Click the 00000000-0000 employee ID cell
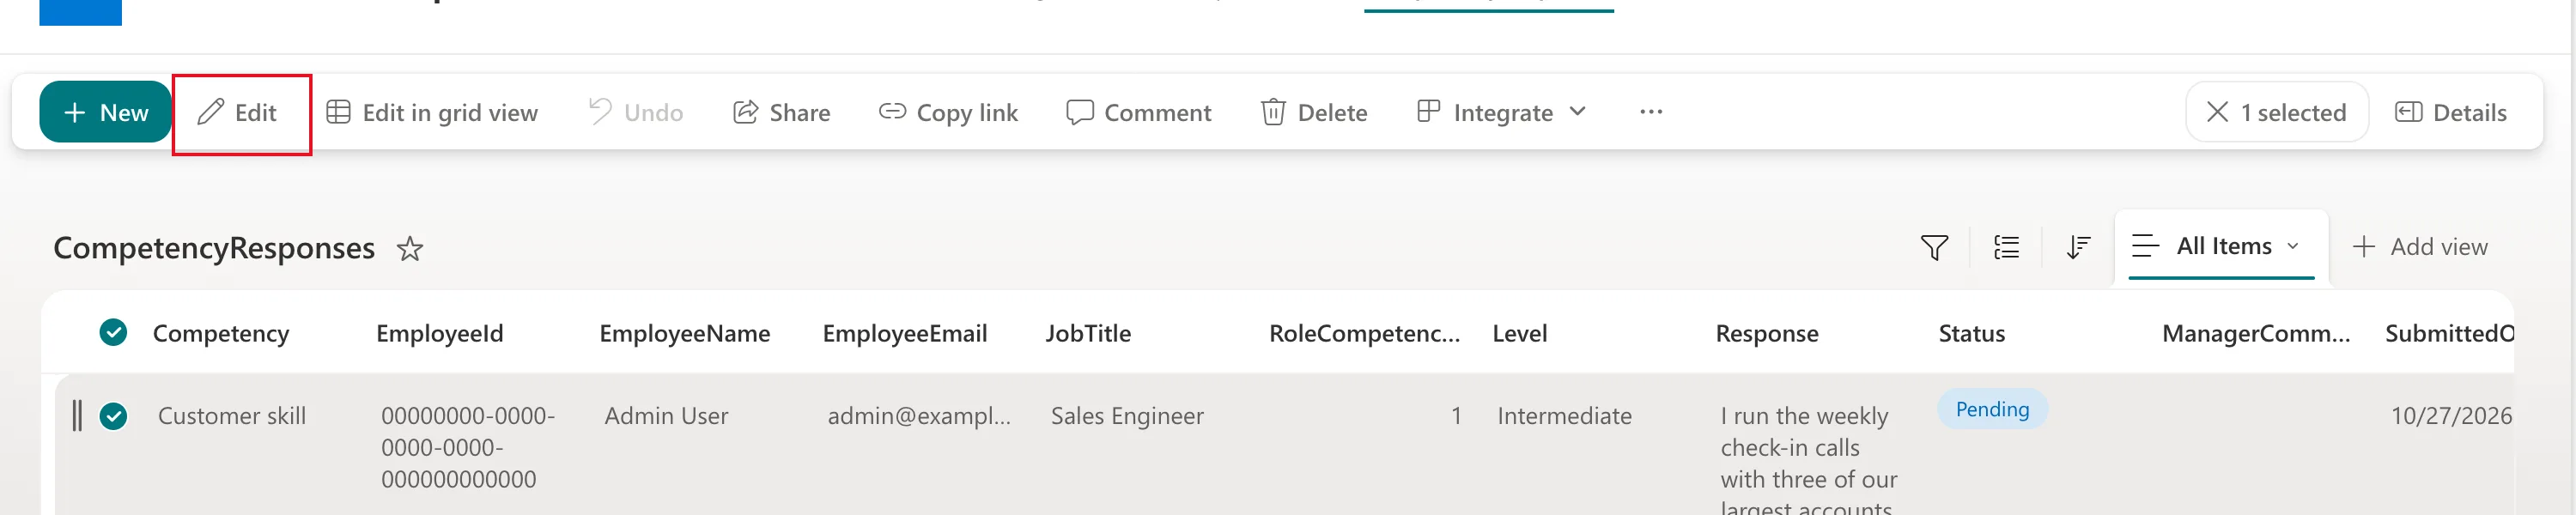Viewport: 2576px width, 515px height. coord(468,447)
